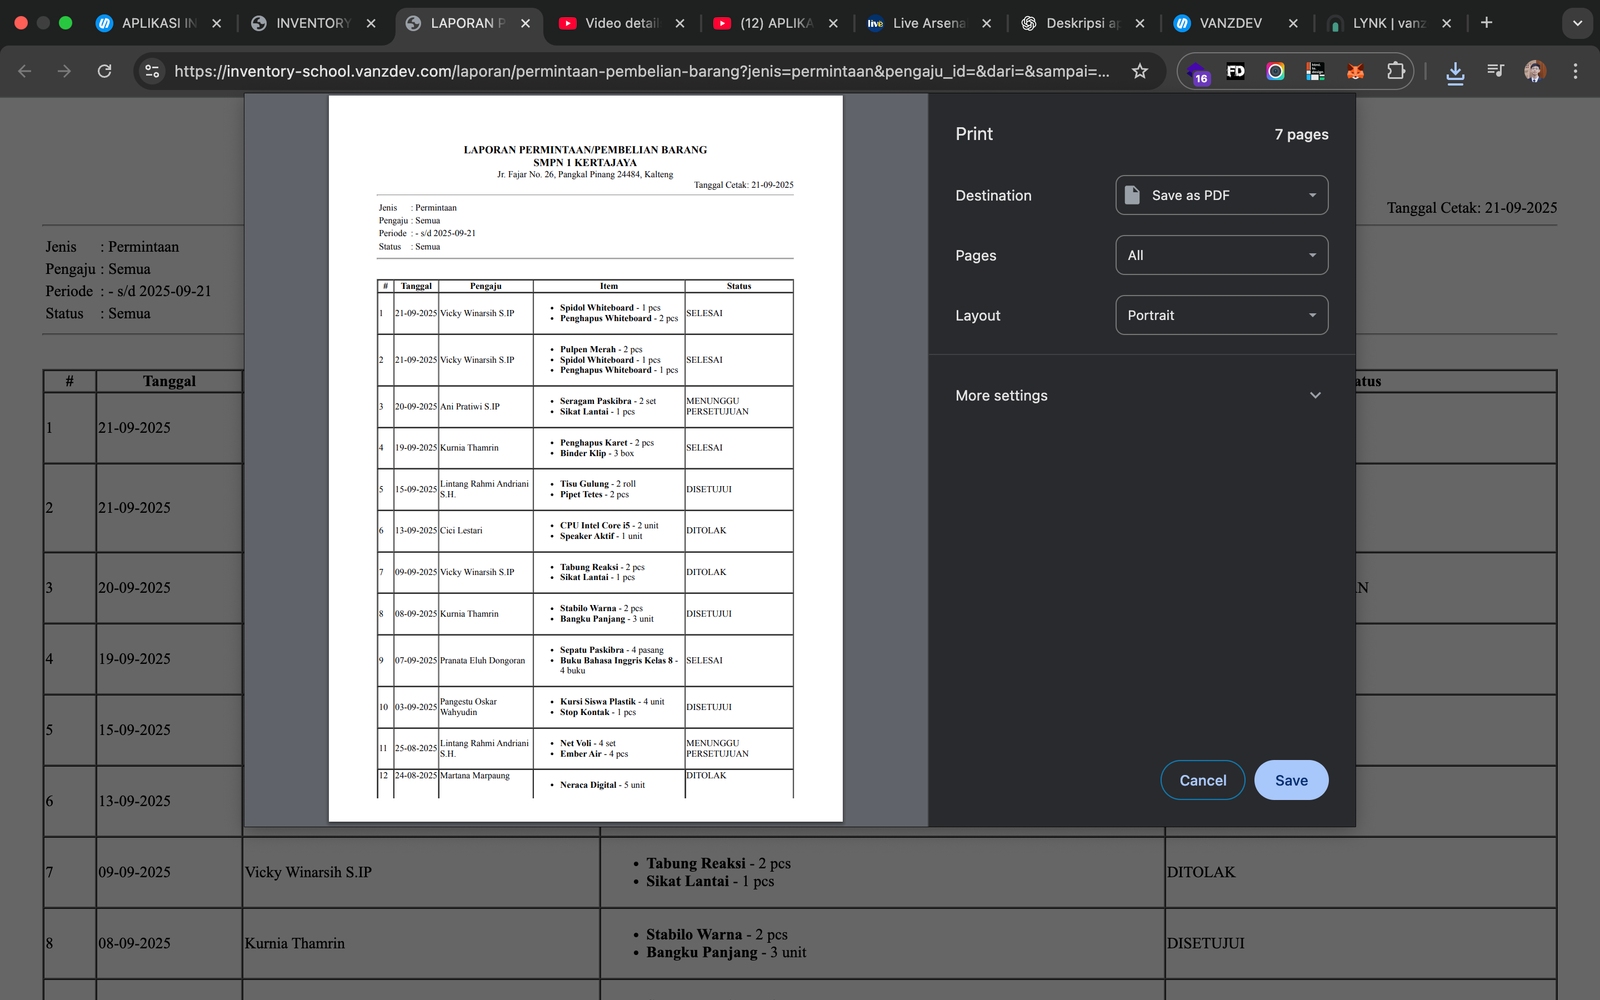Viewport: 1600px width, 1000px height.
Task: Open the Layout Portrait dropdown
Action: point(1221,315)
